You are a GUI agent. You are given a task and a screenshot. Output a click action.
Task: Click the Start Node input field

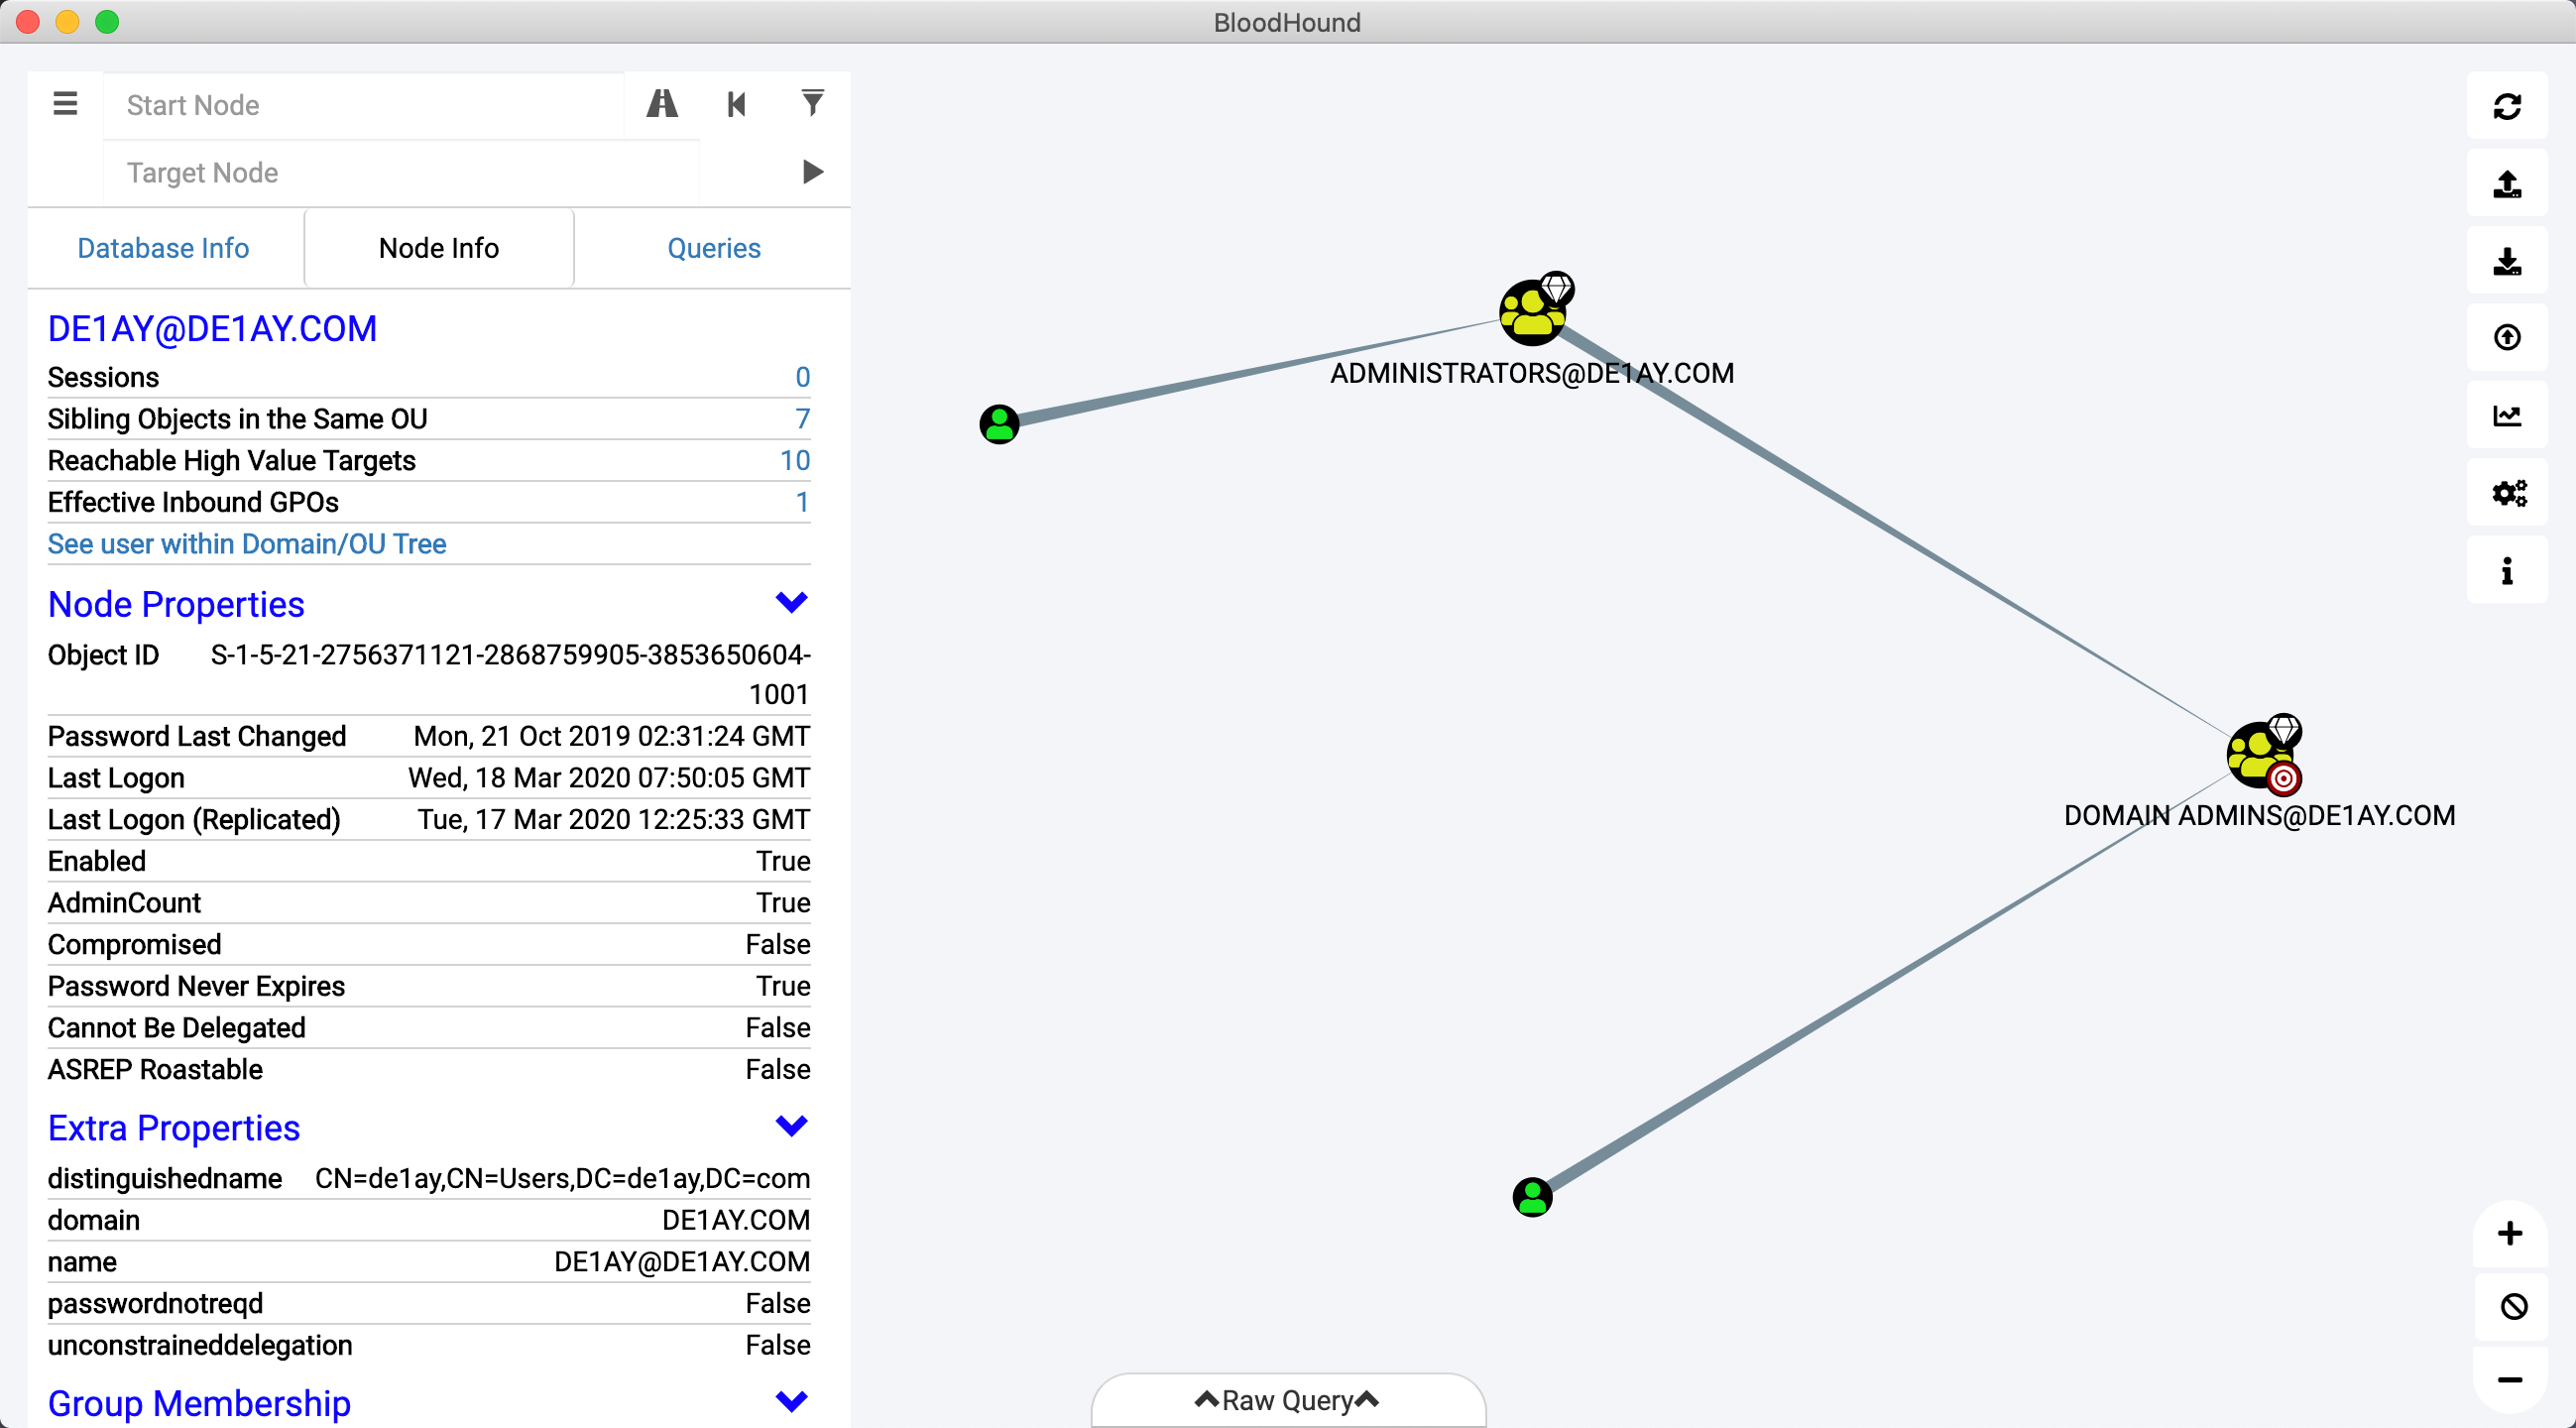365,105
